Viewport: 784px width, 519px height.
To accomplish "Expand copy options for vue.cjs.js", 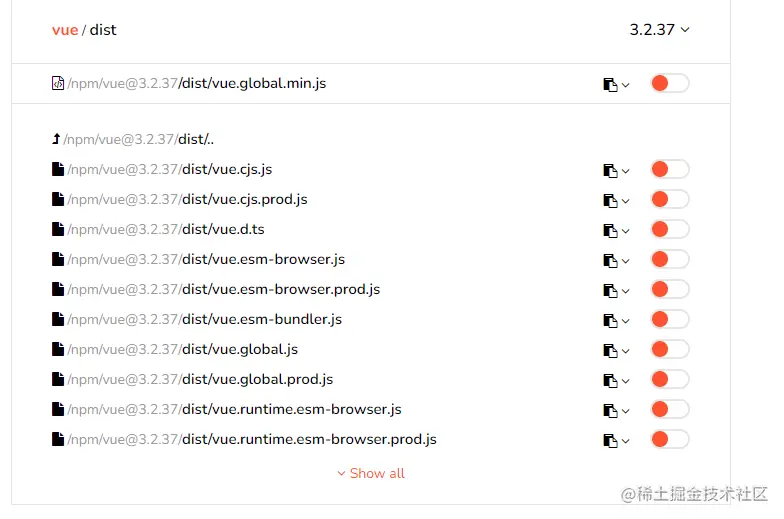I will coord(626,171).
